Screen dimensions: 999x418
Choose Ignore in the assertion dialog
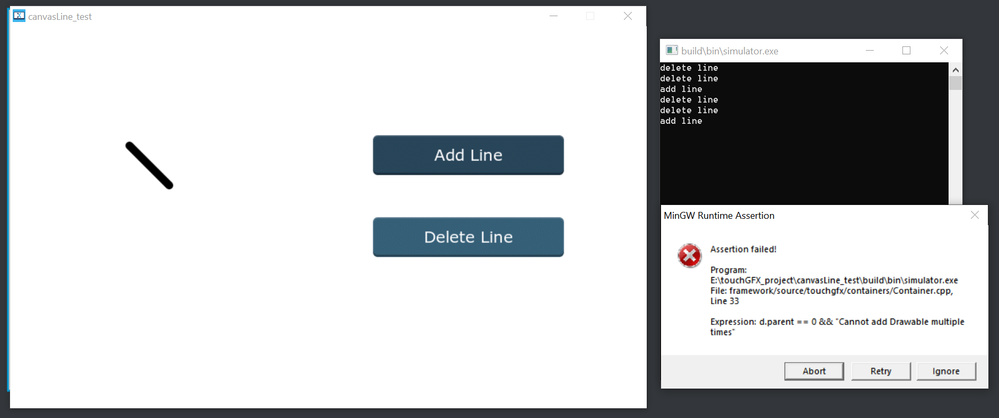947,371
